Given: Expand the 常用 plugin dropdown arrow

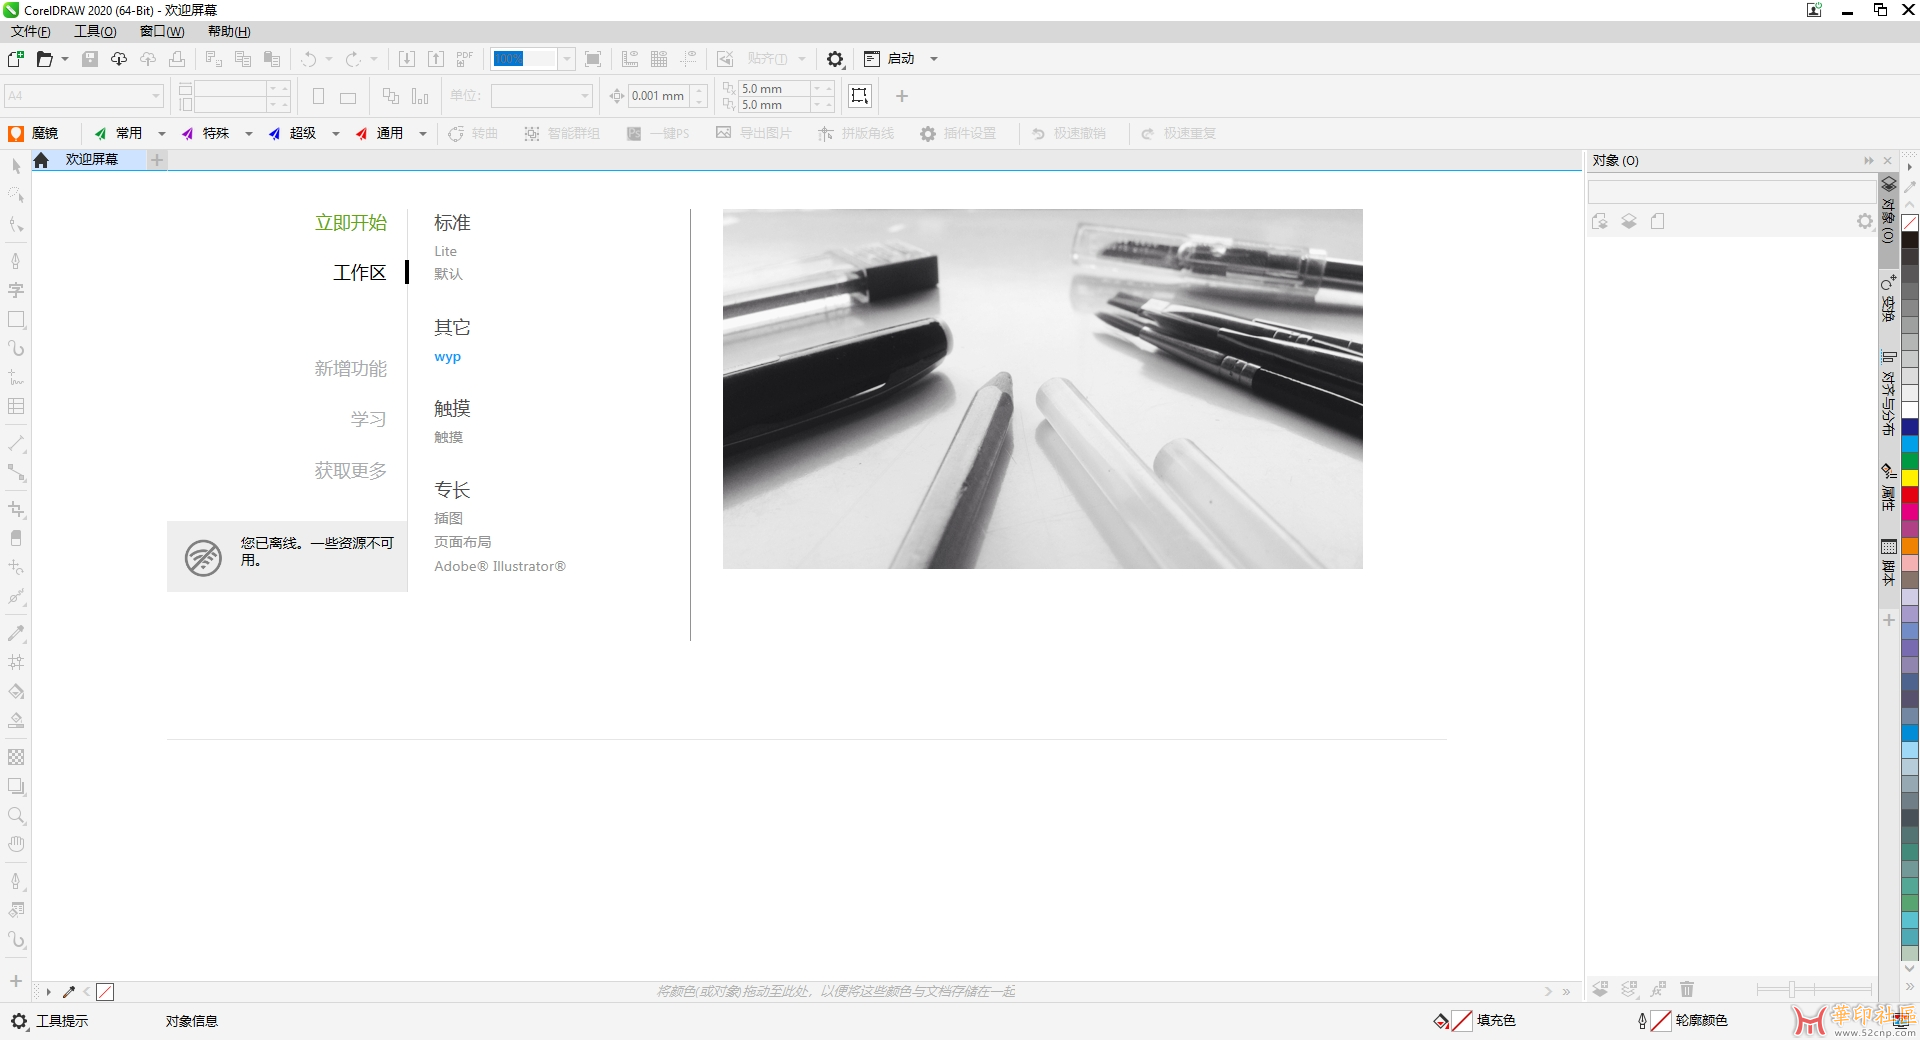Looking at the screenshot, I should [x=162, y=133].
